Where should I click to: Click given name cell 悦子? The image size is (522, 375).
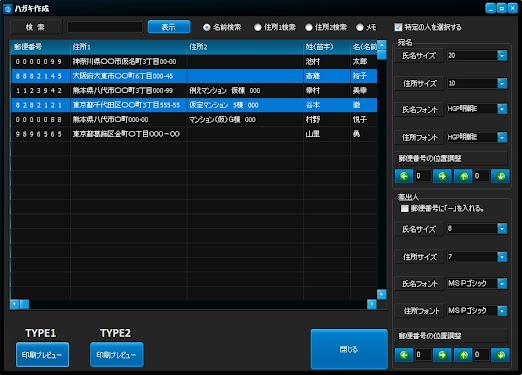point(364,119)
